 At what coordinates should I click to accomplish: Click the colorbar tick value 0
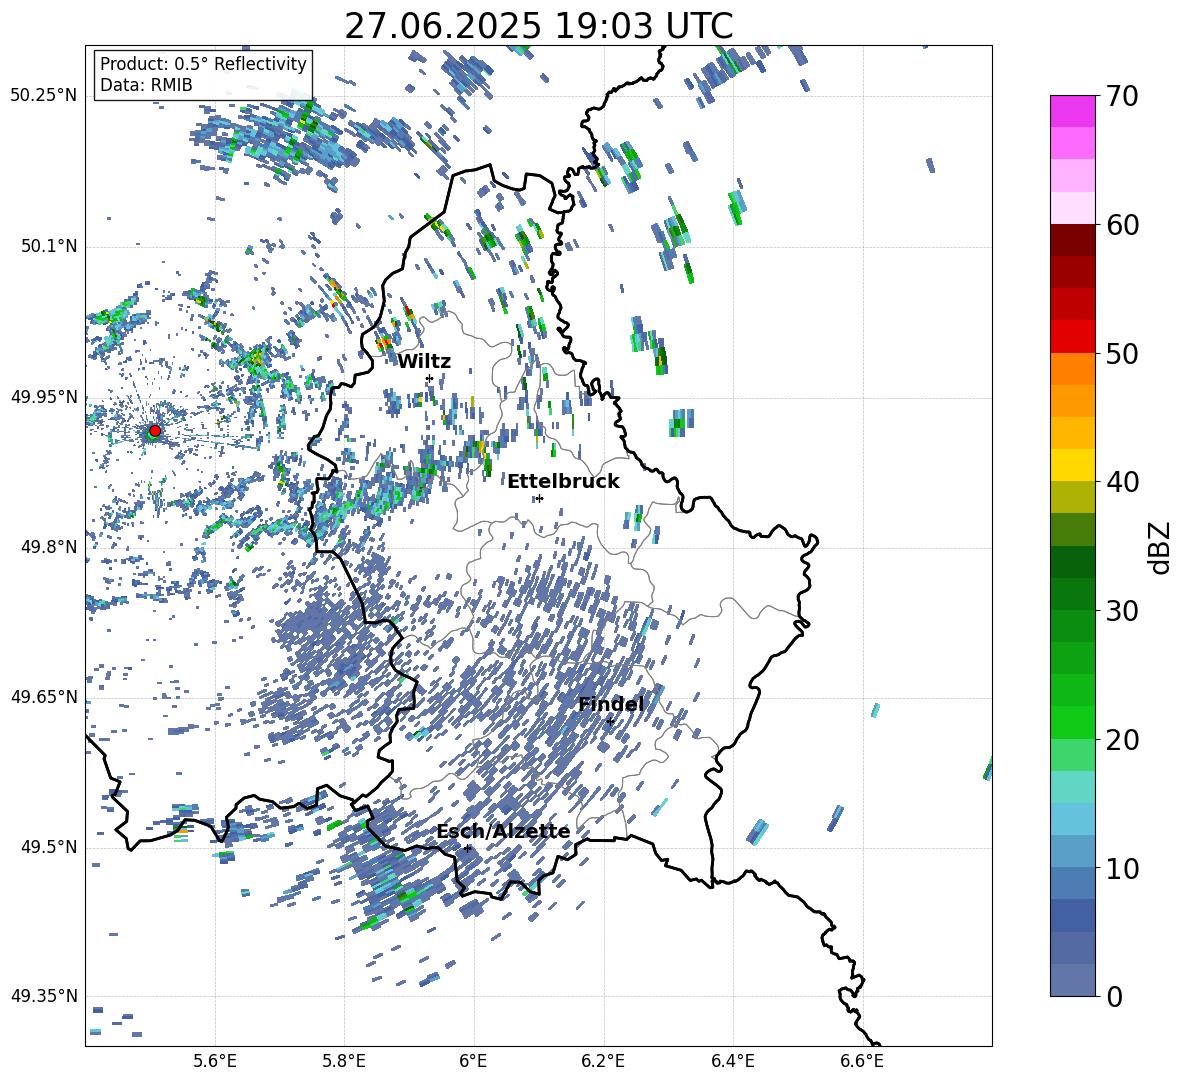[x=1114, y=996]
